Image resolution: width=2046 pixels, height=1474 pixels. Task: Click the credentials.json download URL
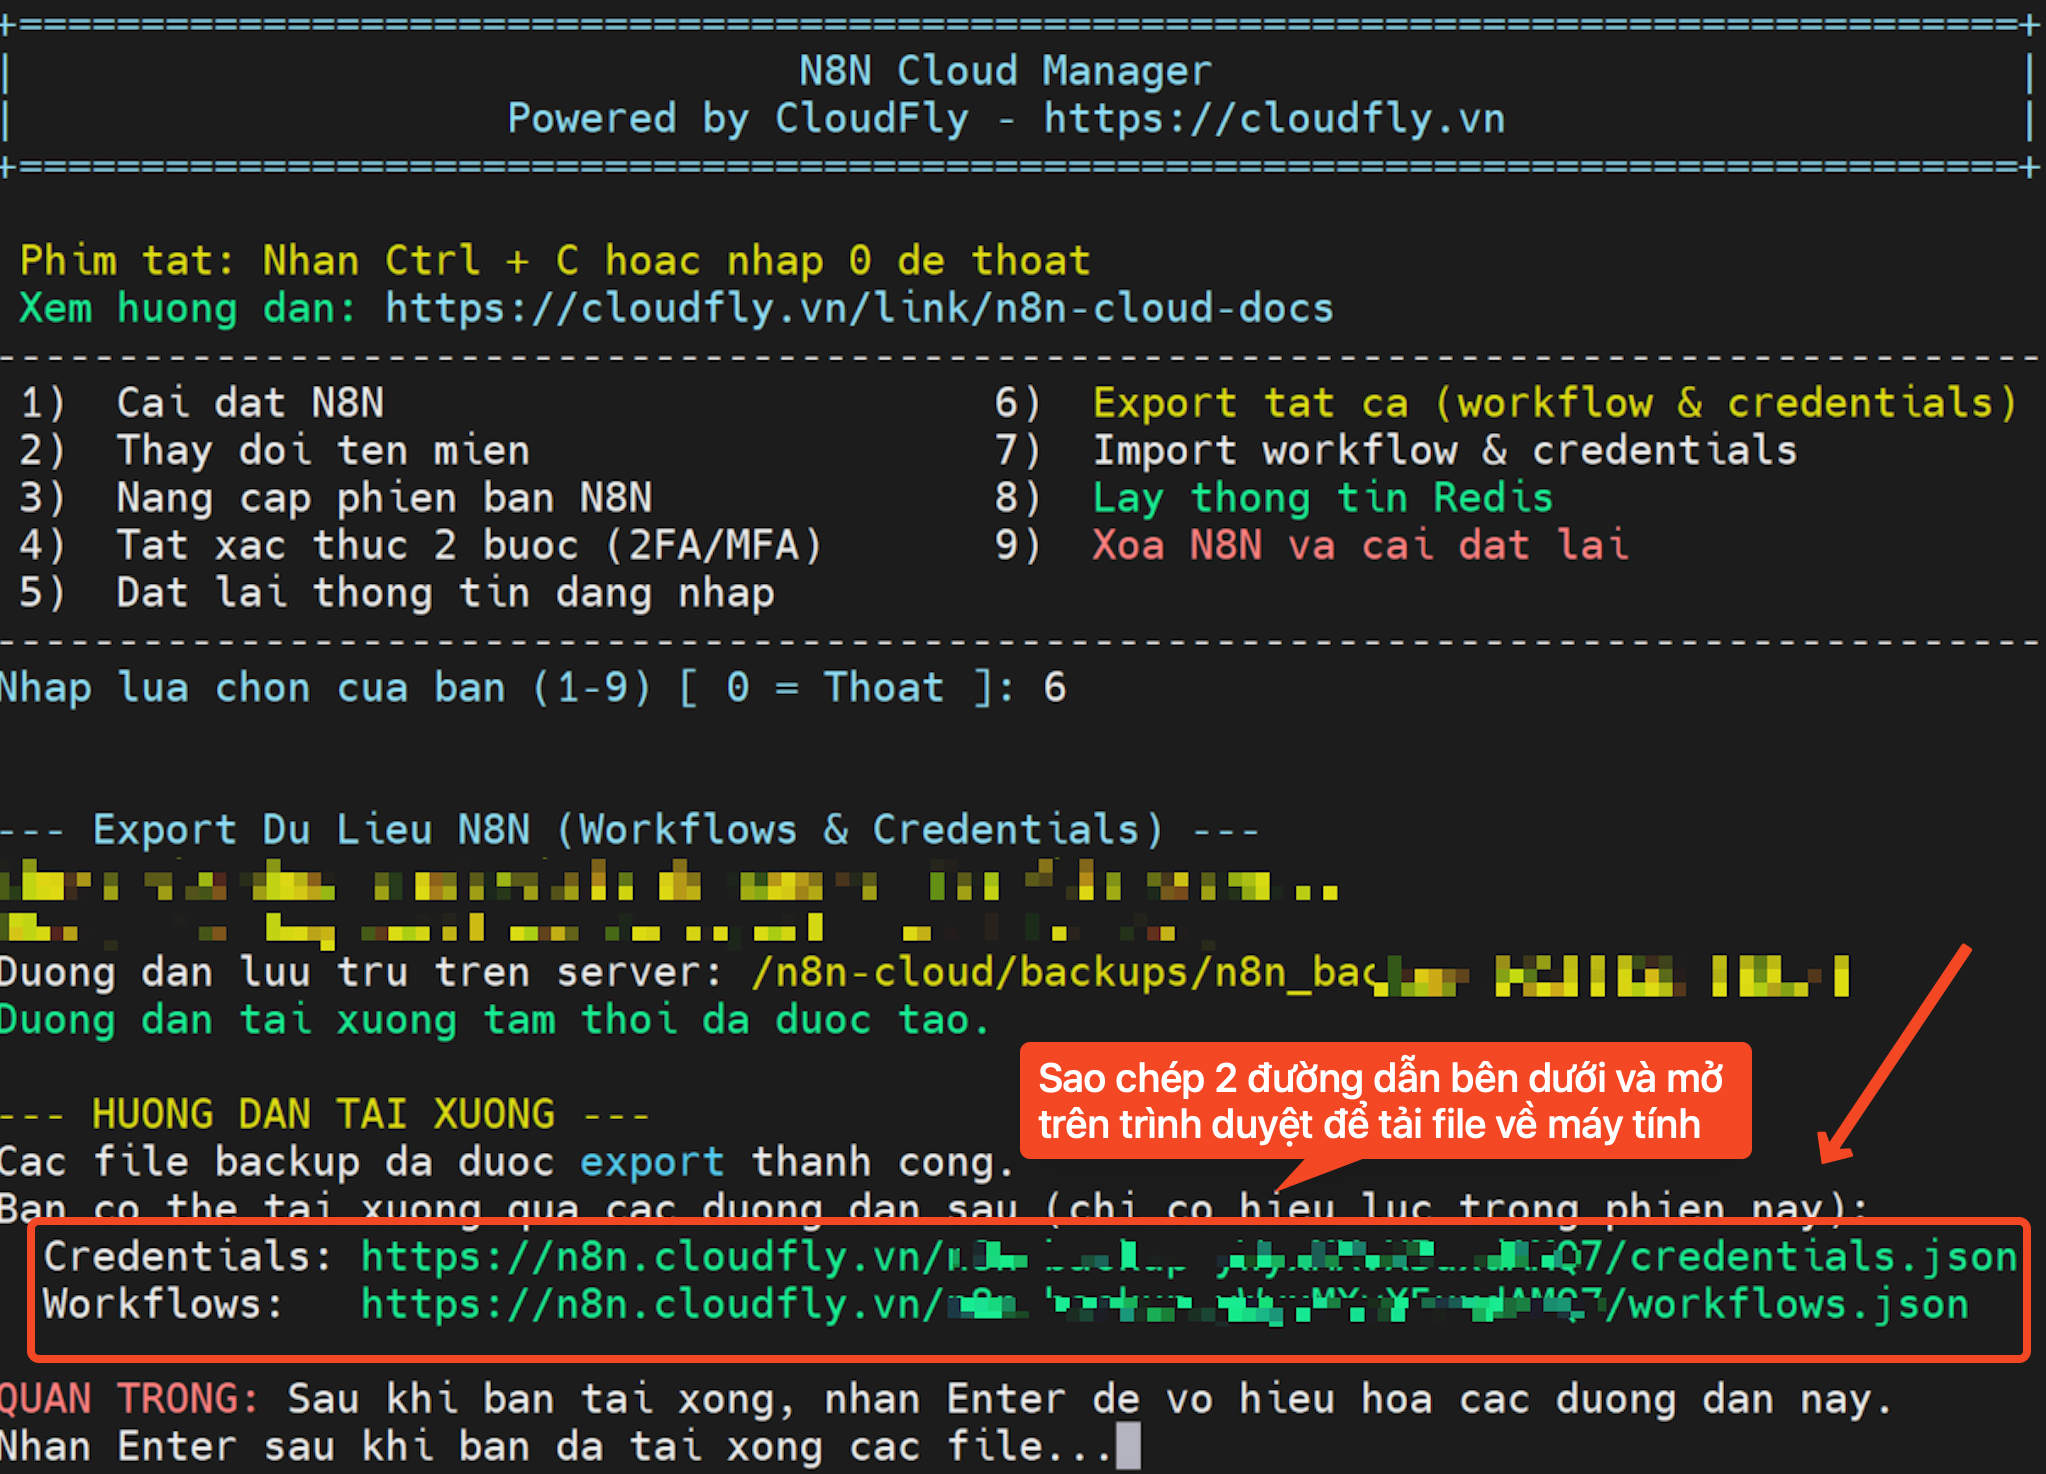click(1189, 1256)
